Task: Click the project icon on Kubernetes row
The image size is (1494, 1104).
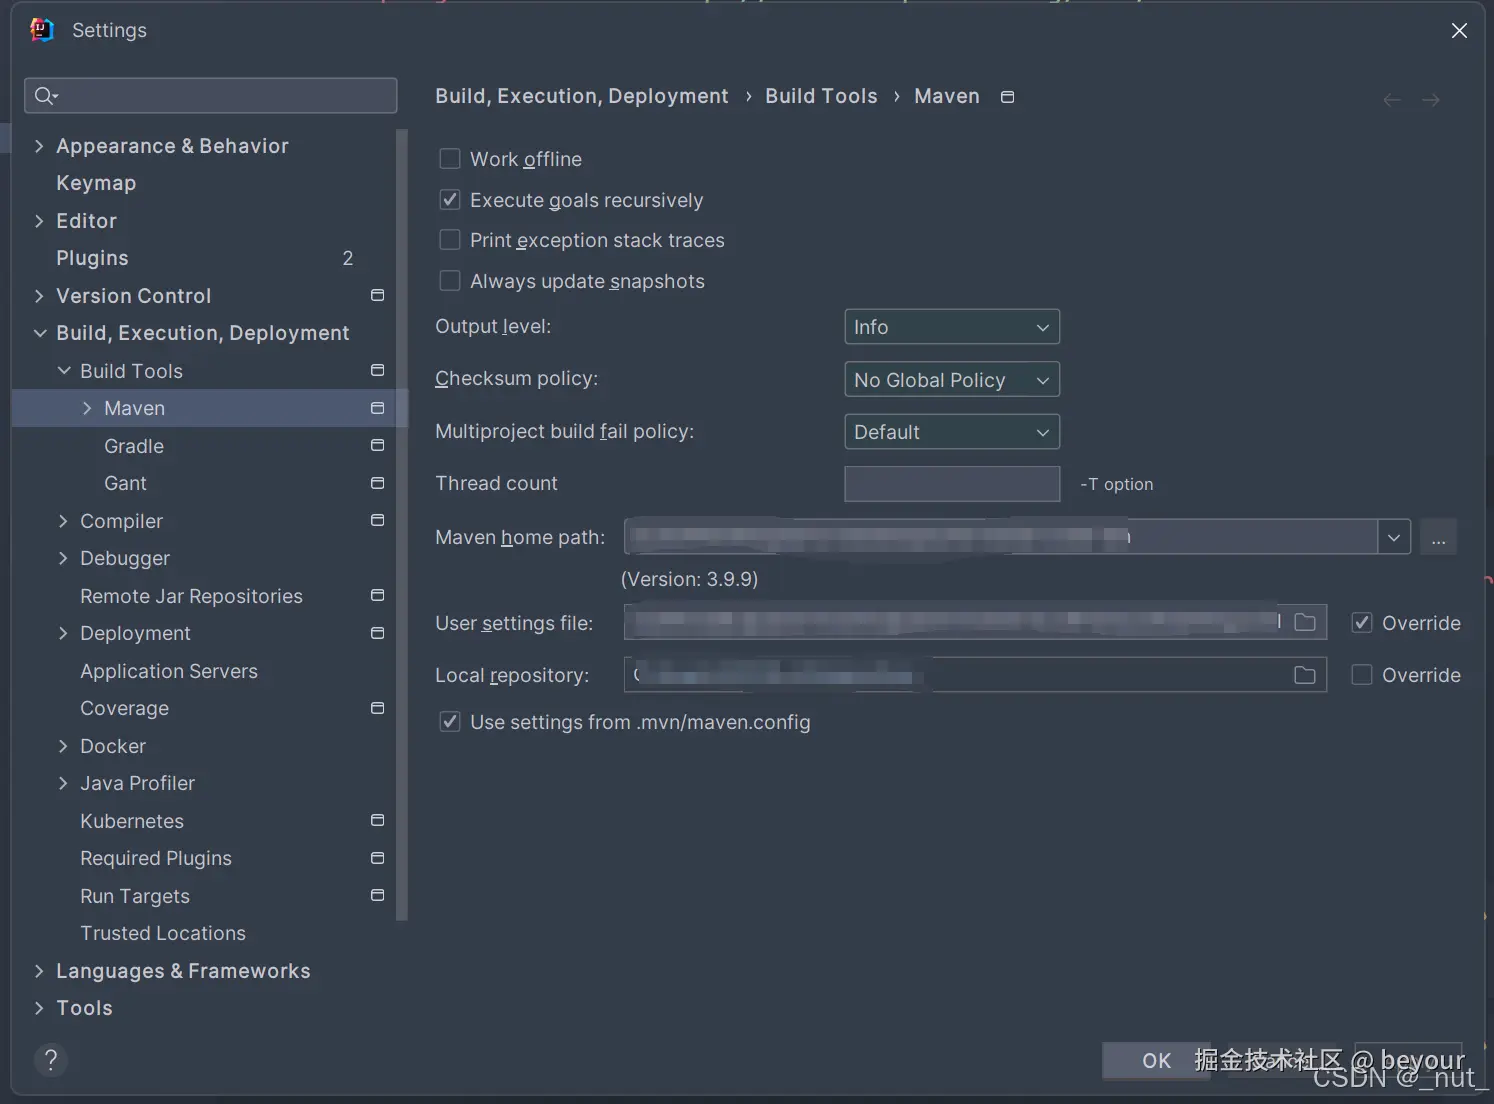Action: point(377,820)
